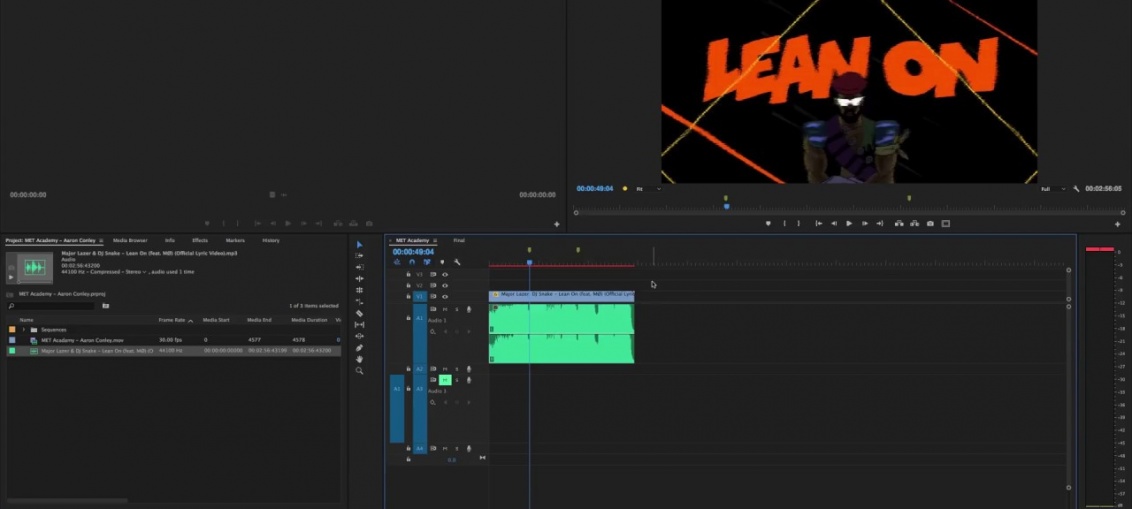Switch to the History tab
The image size is (1132, 509).
click(271, 240)
